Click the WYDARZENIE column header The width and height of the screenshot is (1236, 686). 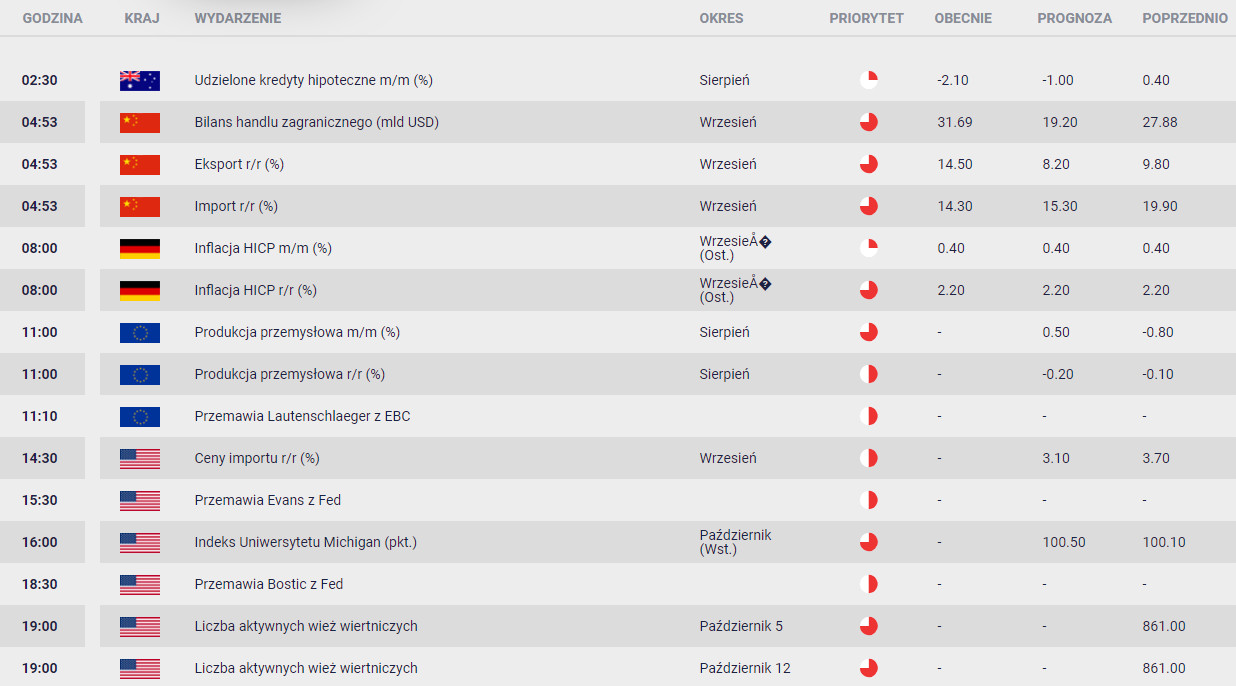click(238, 18)
